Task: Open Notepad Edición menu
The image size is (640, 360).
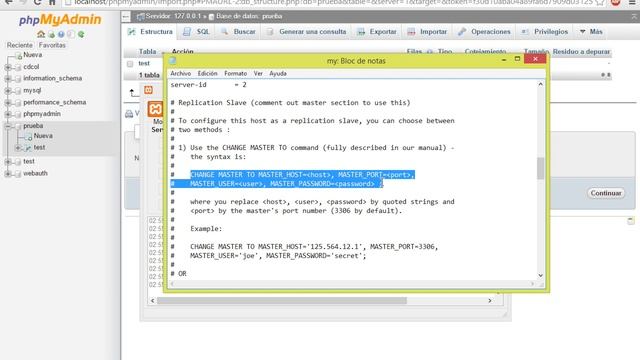Action: [x=207, y=73]
